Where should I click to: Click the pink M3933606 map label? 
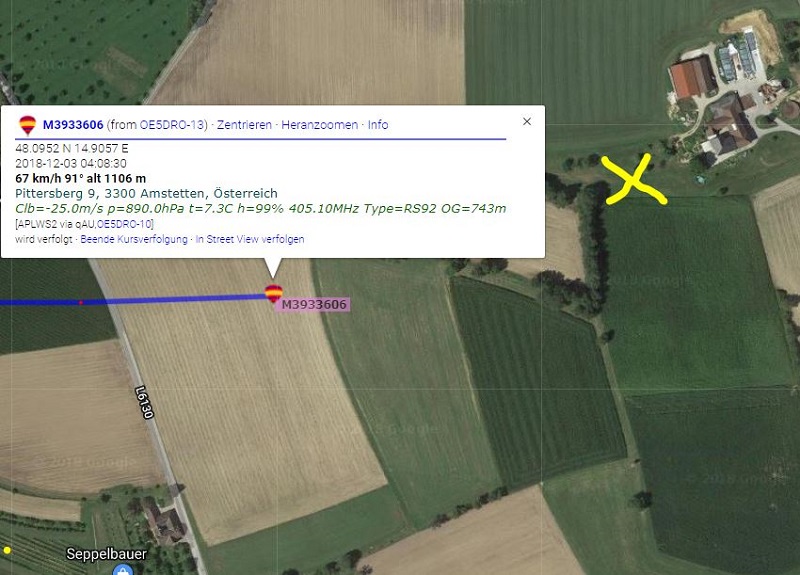(314, 305)
